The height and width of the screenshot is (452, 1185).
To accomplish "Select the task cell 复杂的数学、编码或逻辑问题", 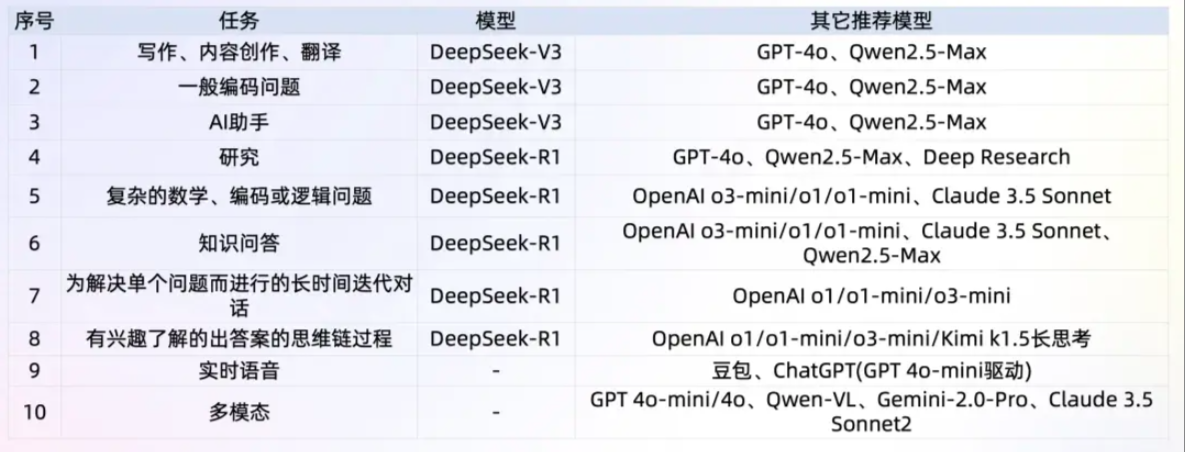I will pyautogui.click(x=240, y=196).
